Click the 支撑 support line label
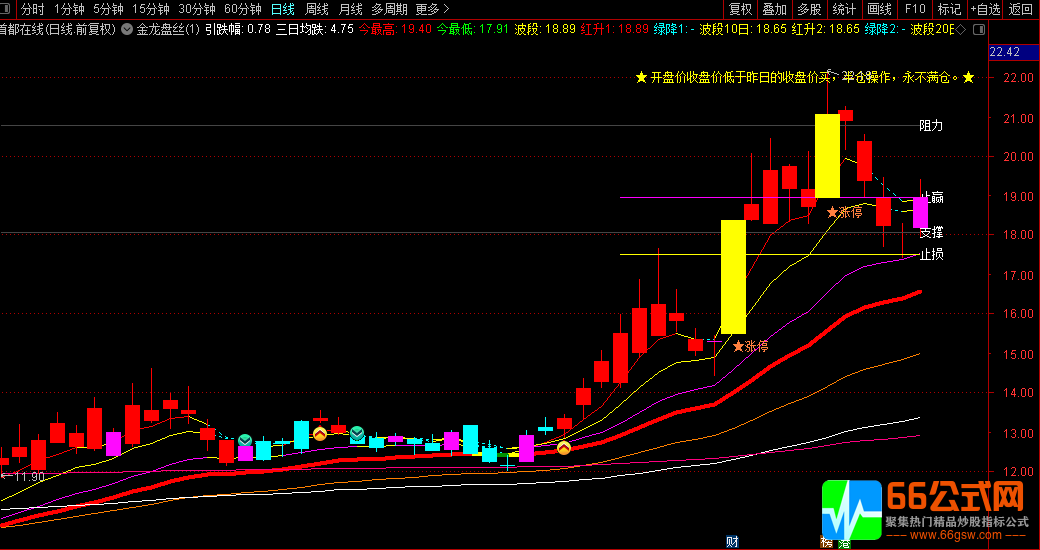This screenshot has width=1040, height=550. click(931, 232)
